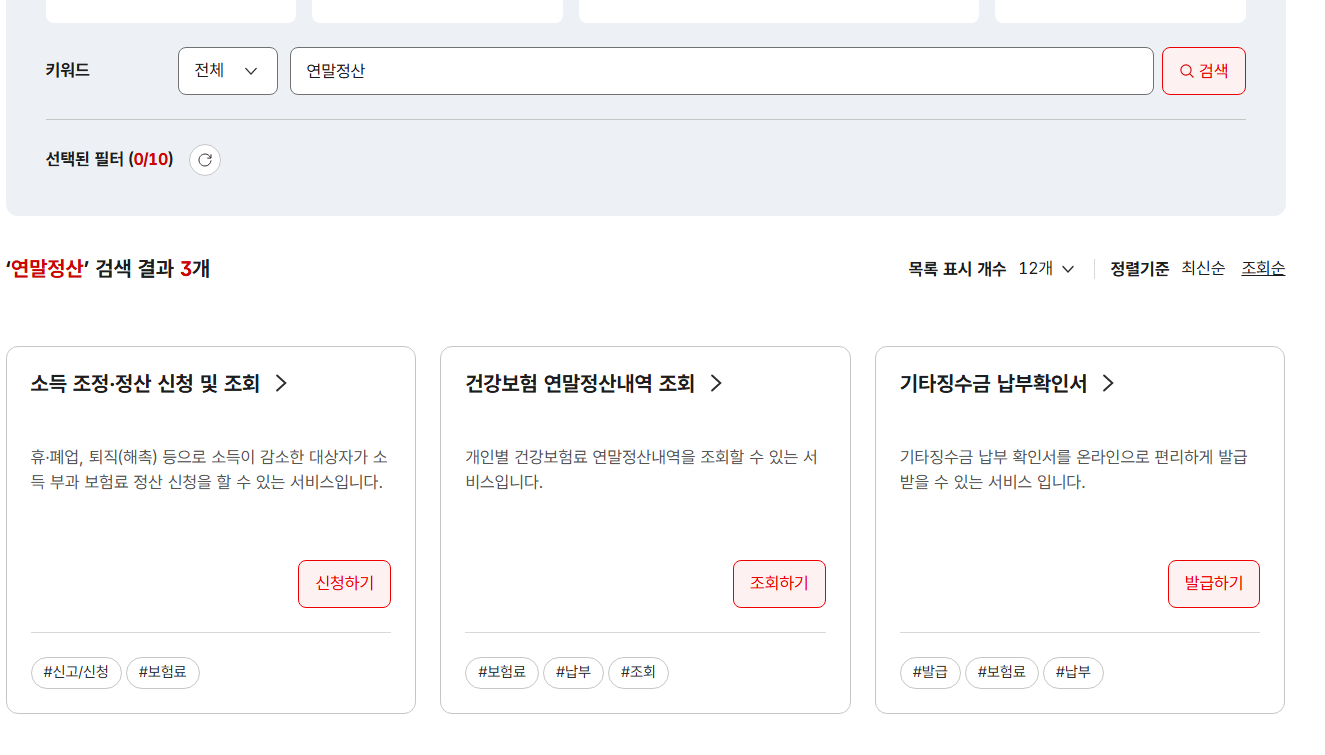Click the keyword search box containing 연말정산
This screenshot has height=755, width=1325.
click(x=721, y=70)
